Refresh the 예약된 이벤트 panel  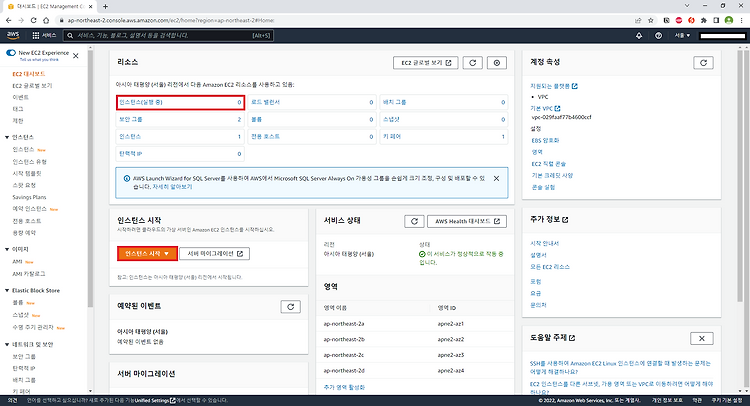coord(290,307)
